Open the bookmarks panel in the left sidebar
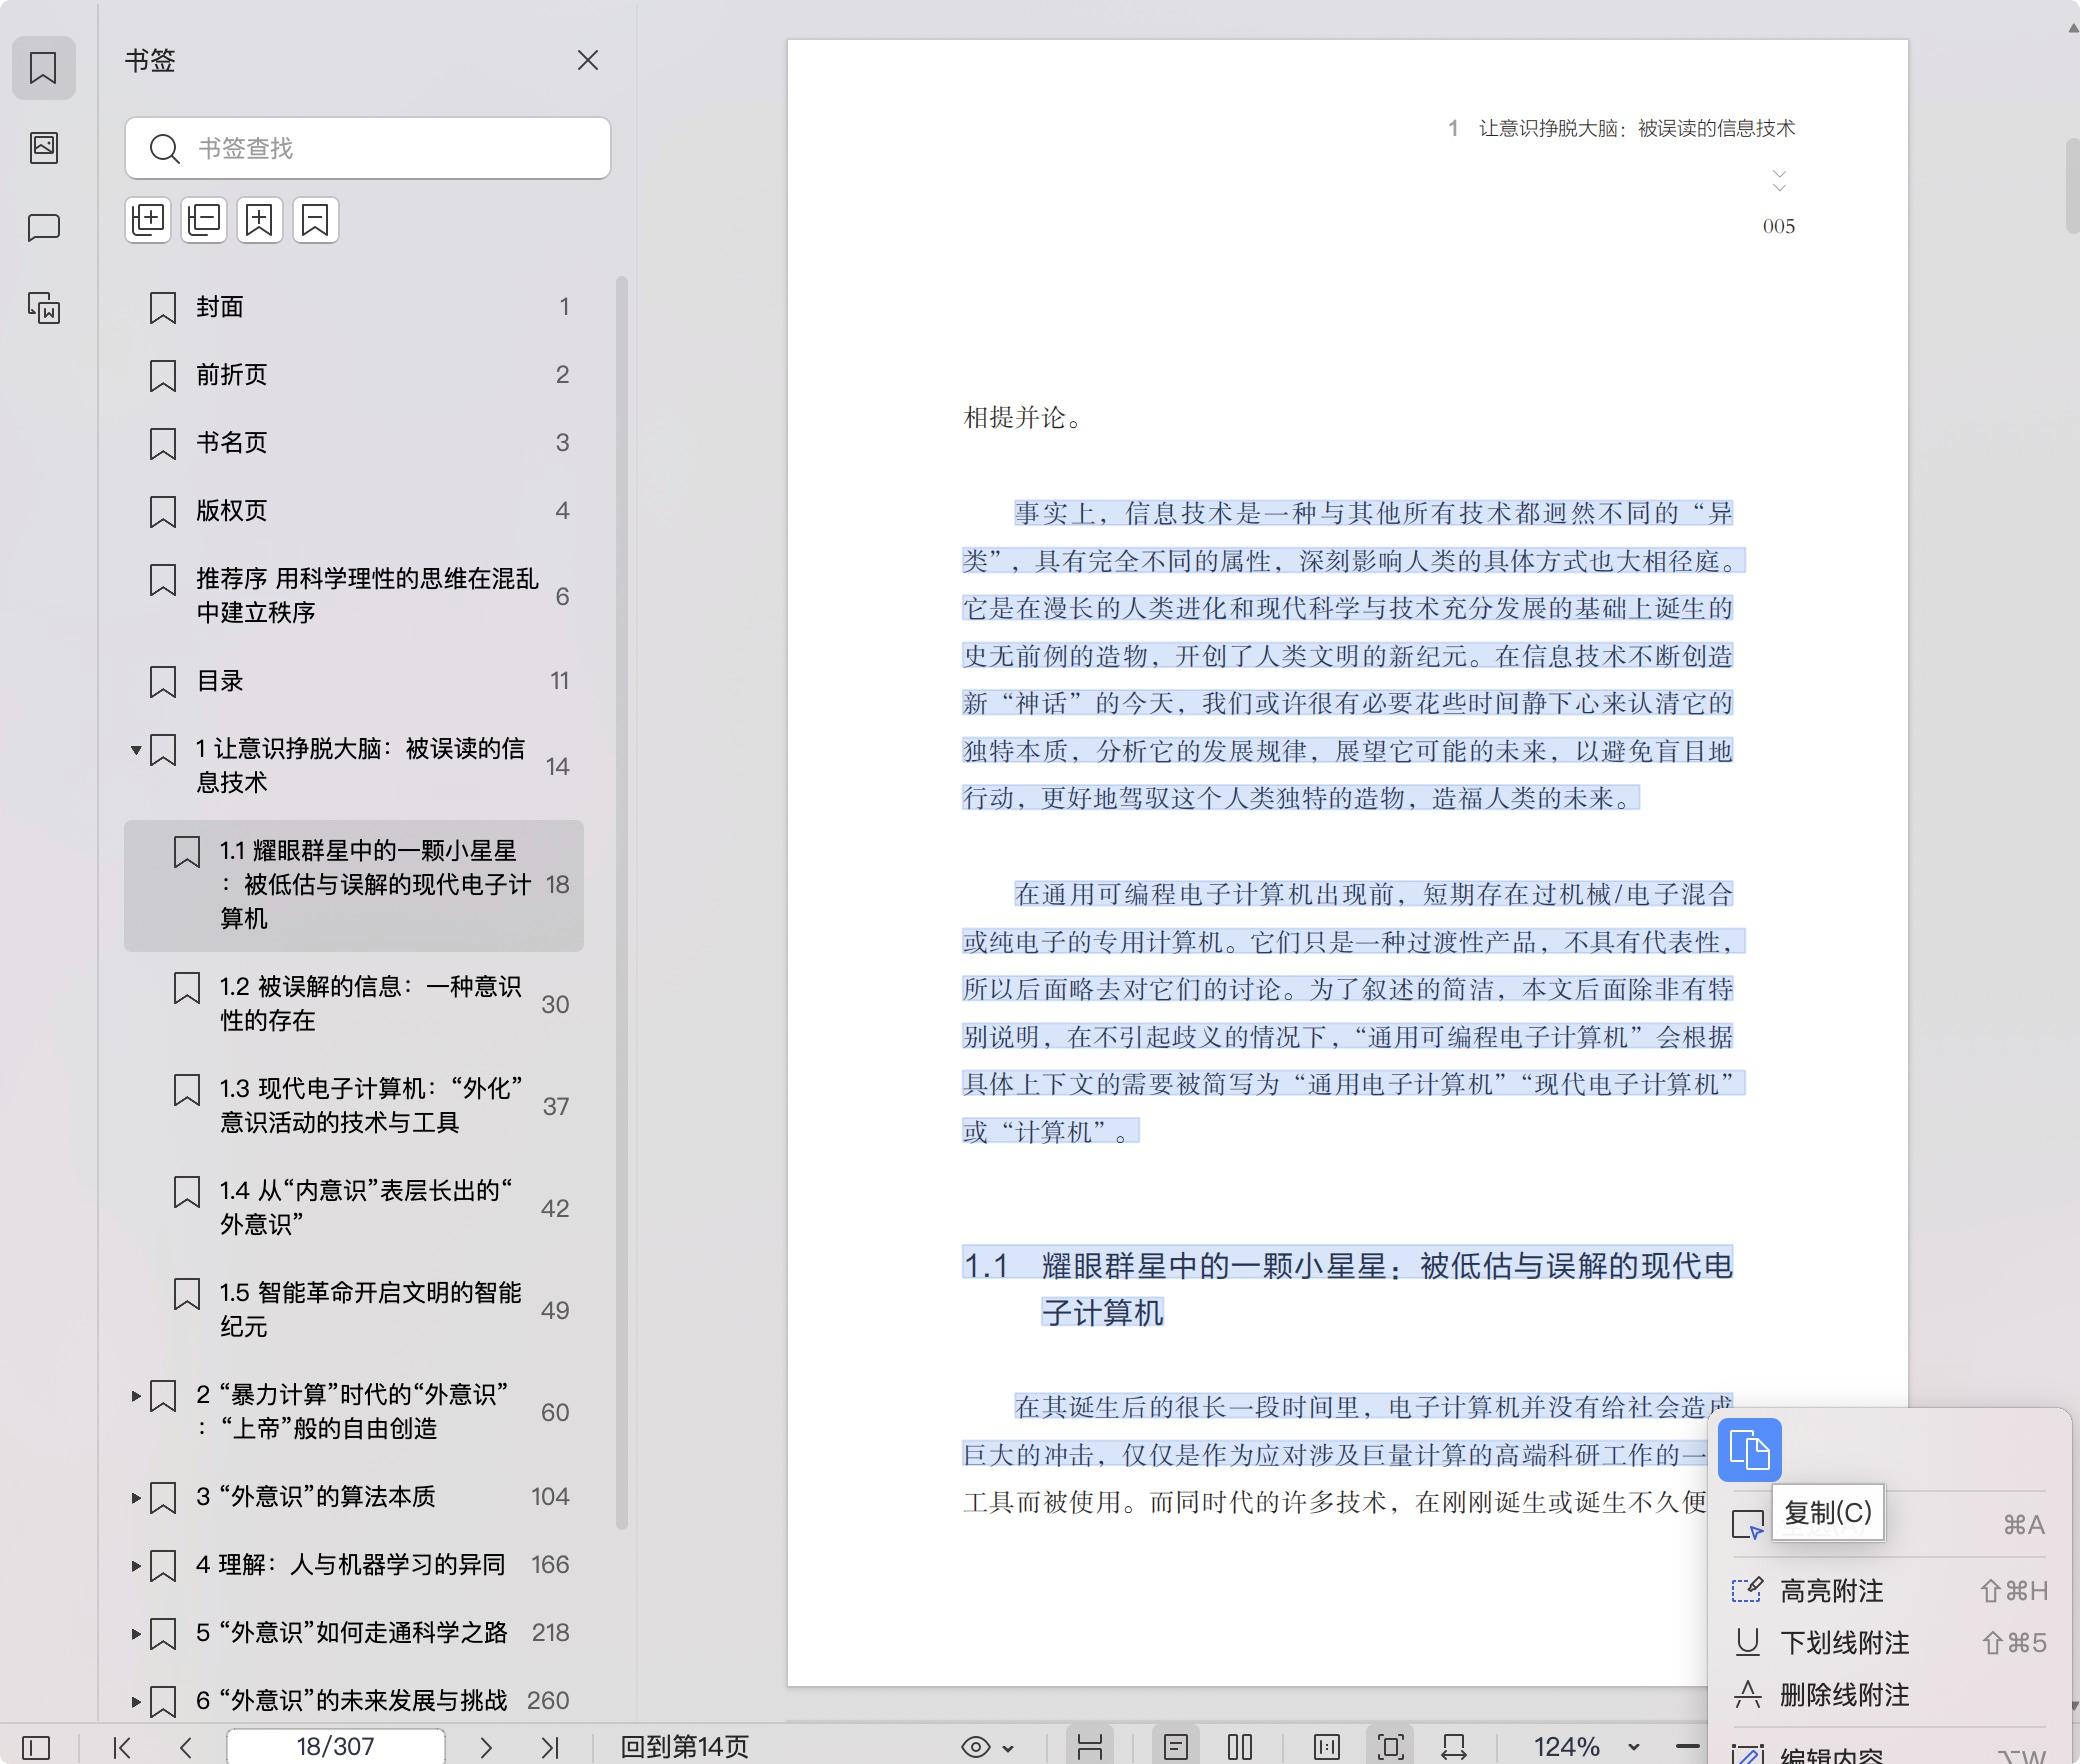This screenshot has width=2080, height=1764. (44, 68)
